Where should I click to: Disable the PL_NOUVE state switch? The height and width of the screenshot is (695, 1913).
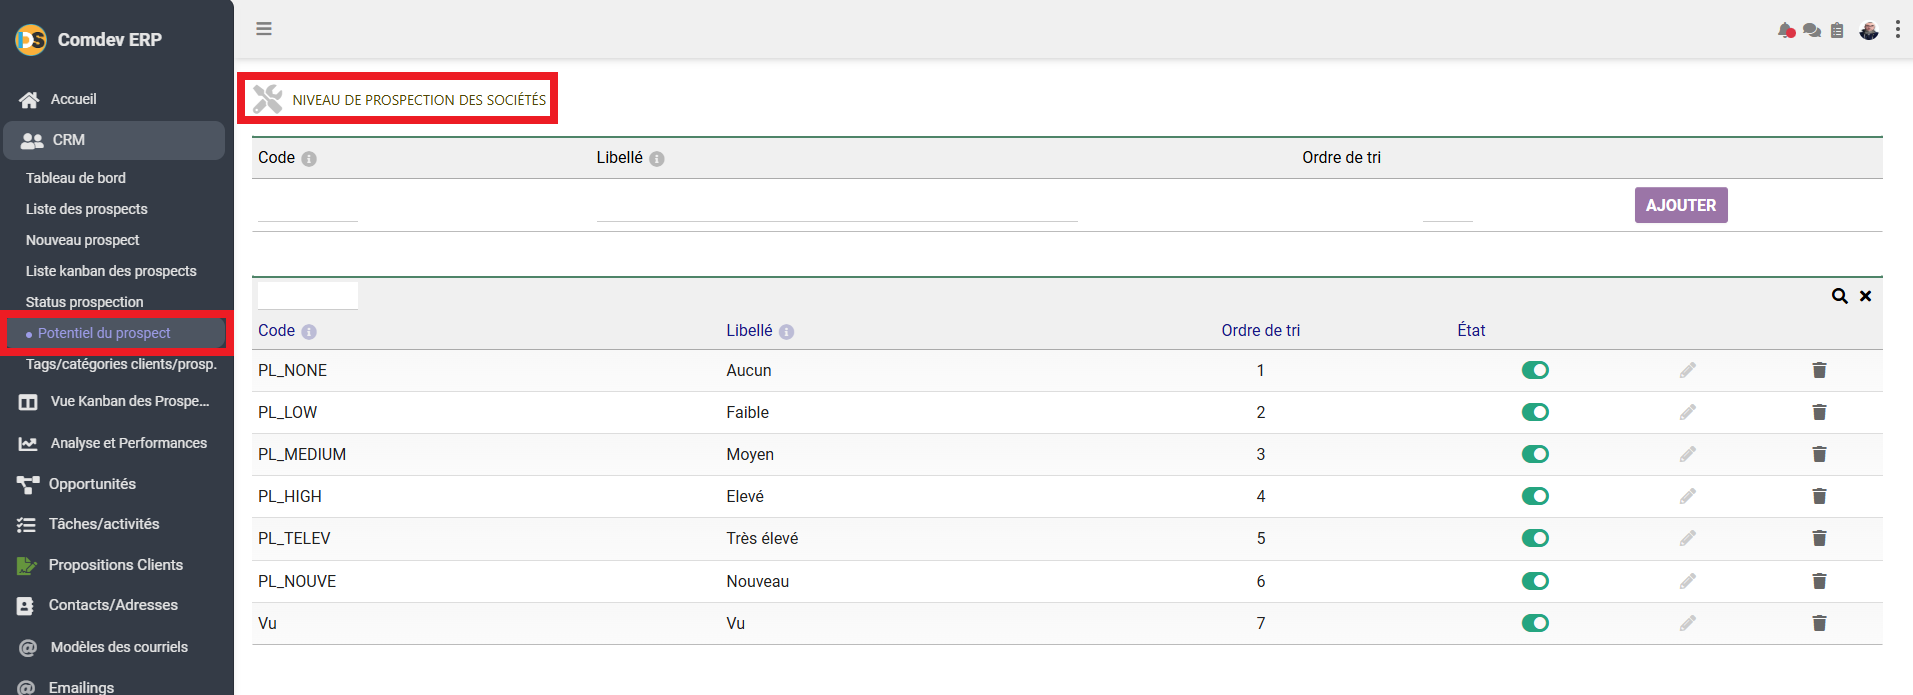(x=1535, y=581)
